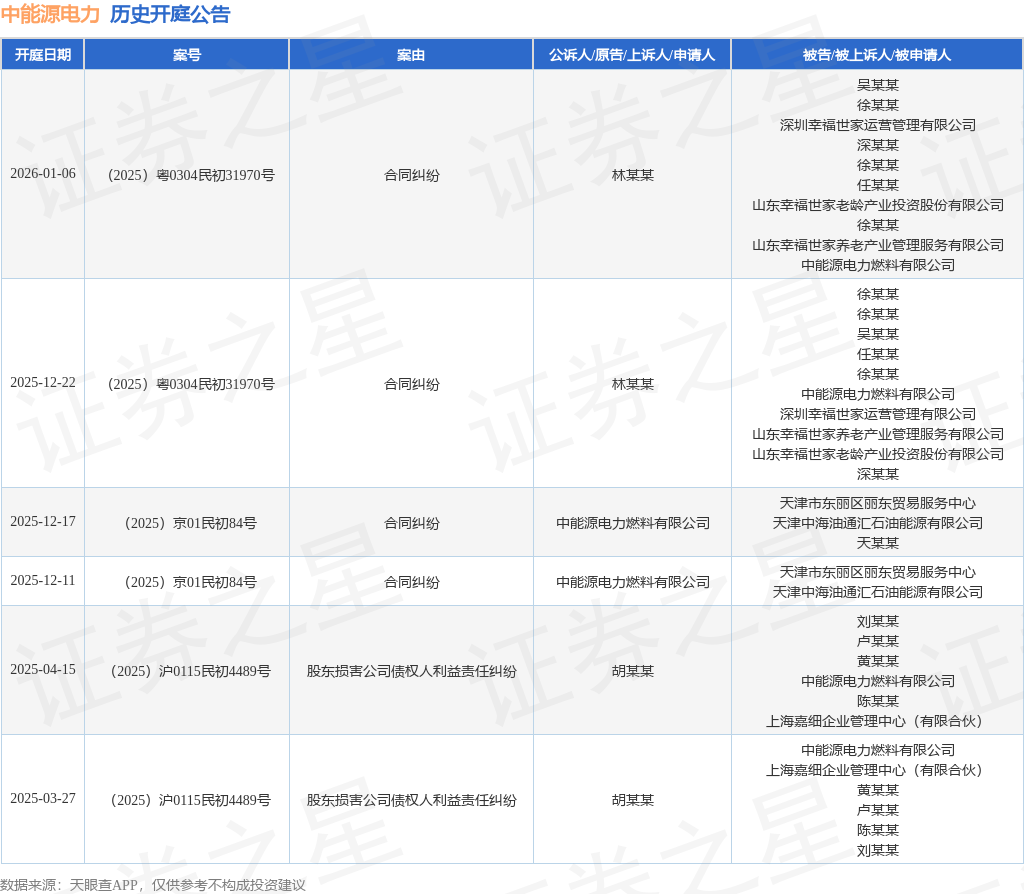
Task: Click case number 京01民初84号 in 2025-12-17 row
Action: (191, 523)
